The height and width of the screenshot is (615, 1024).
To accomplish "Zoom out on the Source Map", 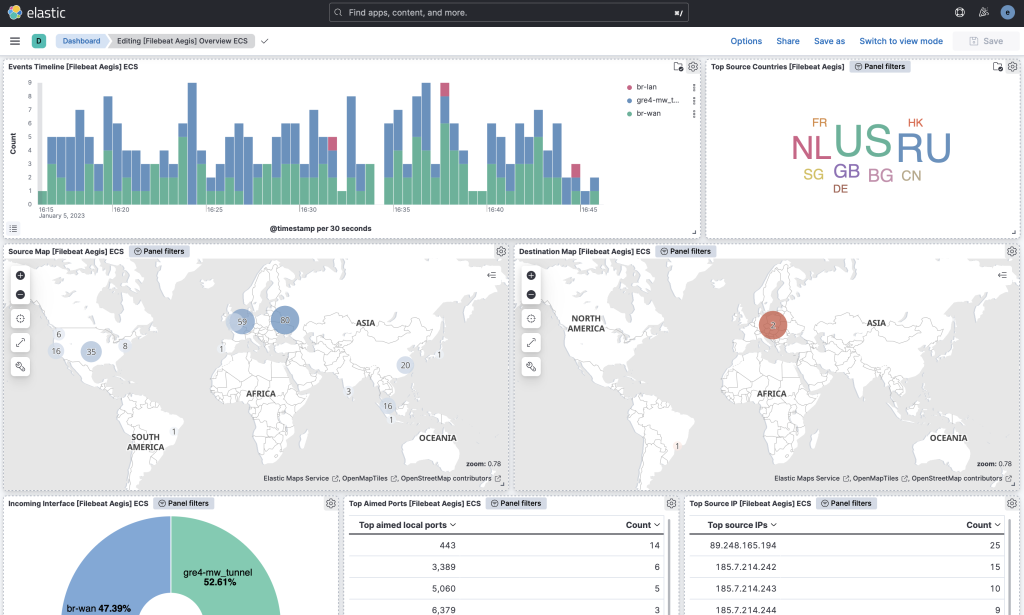I will coord(20,294).
